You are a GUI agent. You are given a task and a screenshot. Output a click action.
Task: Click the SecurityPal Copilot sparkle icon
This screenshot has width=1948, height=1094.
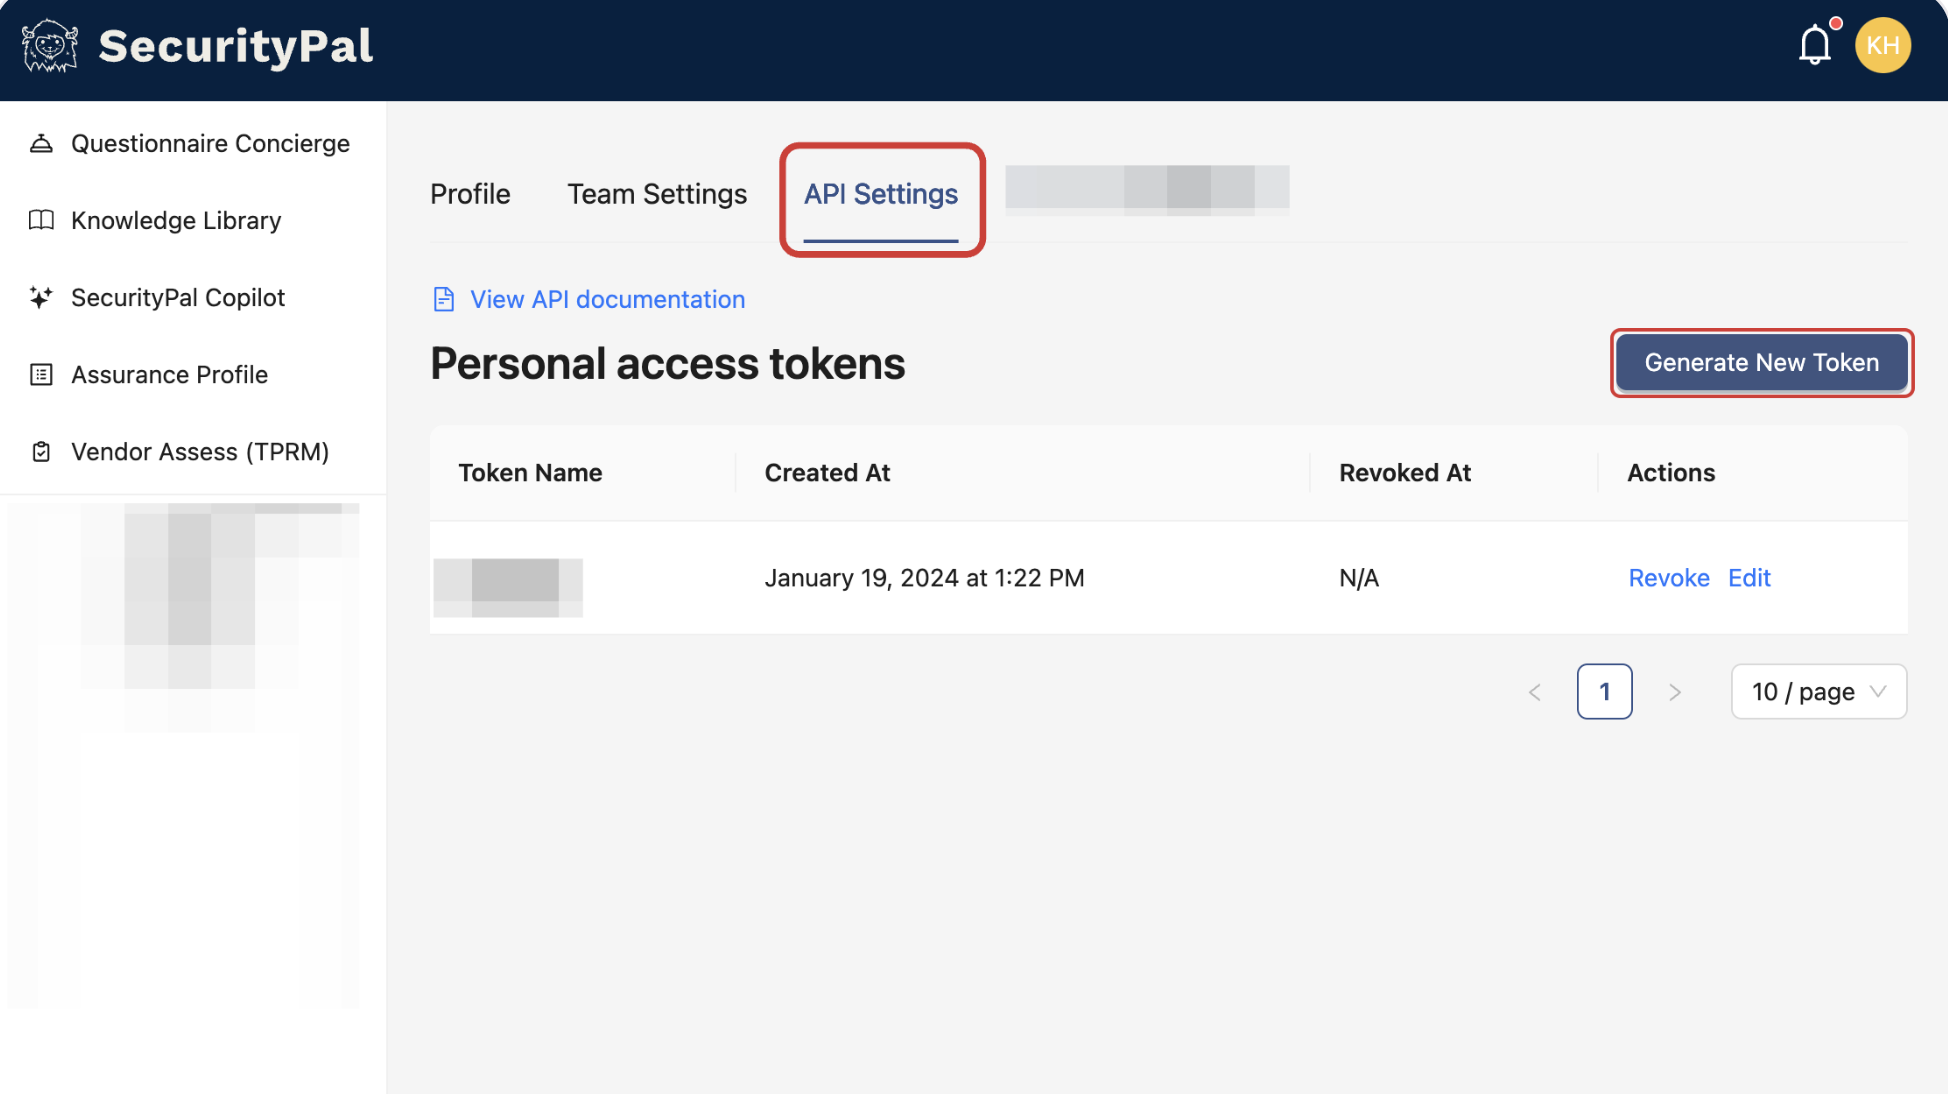tap(41, 297)
